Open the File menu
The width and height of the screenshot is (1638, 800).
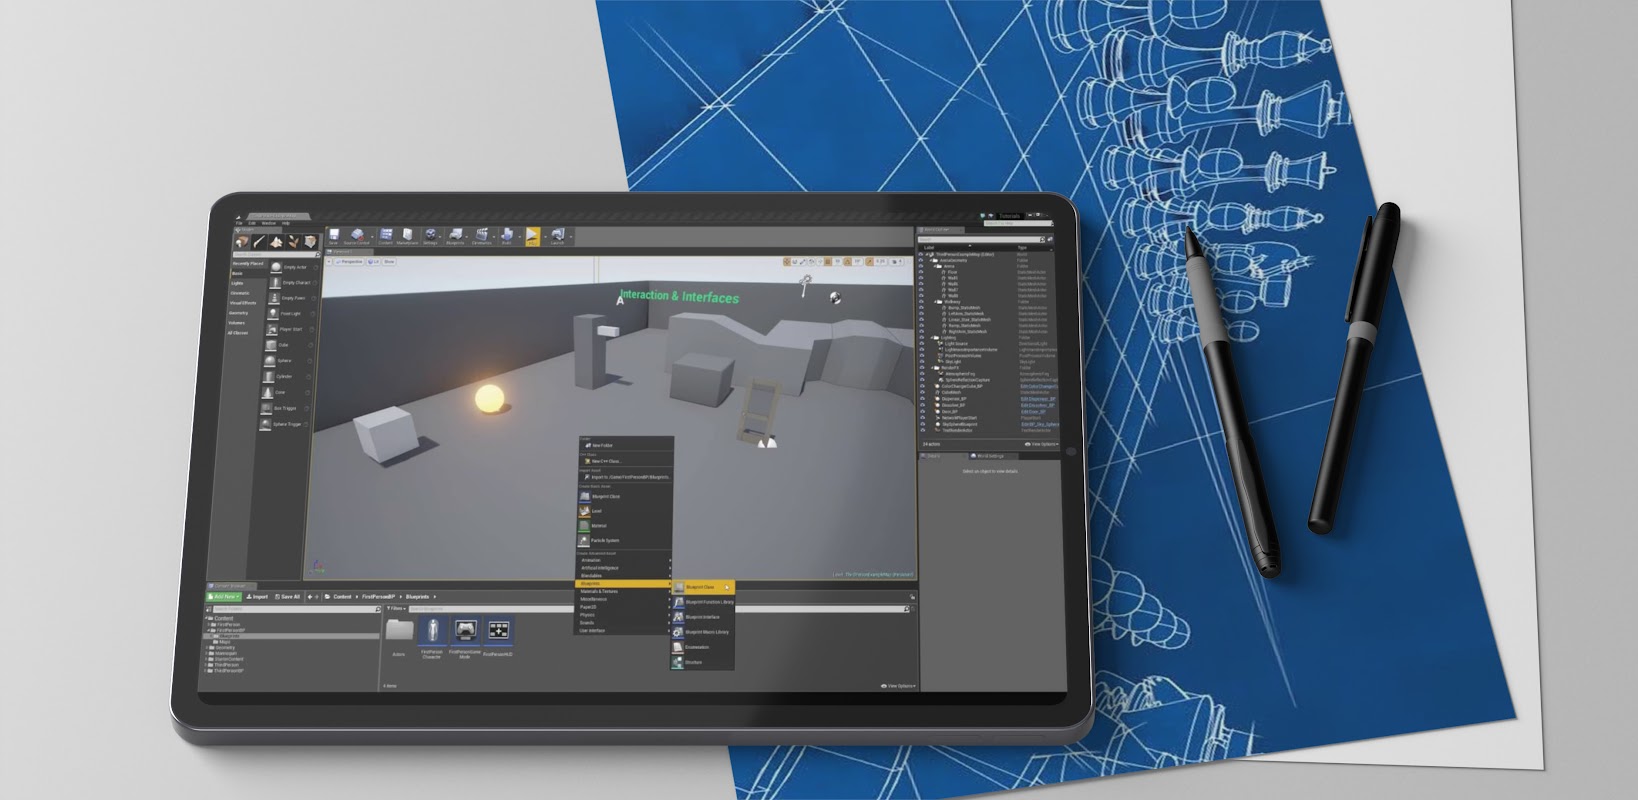[239, 223]
